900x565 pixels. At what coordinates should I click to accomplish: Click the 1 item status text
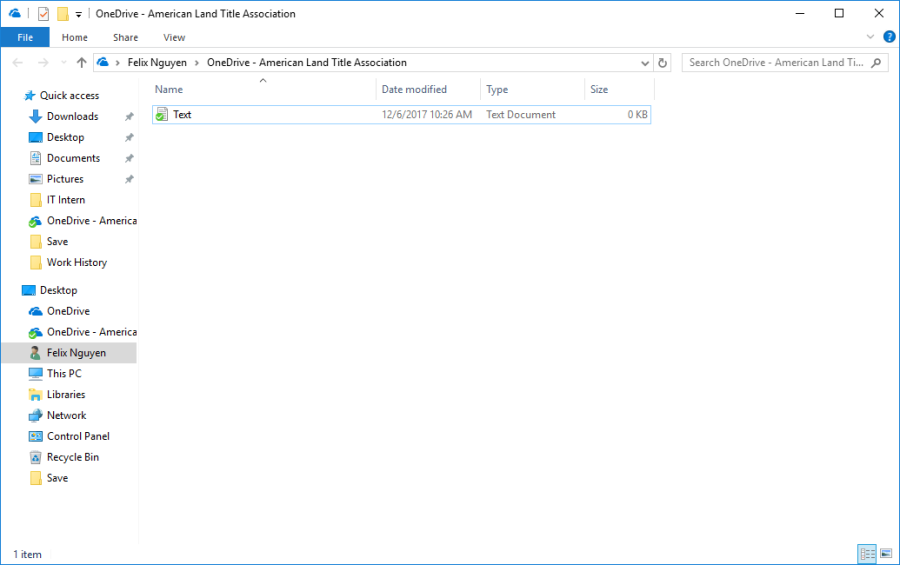pyautogui.click(x=28, y=554)
